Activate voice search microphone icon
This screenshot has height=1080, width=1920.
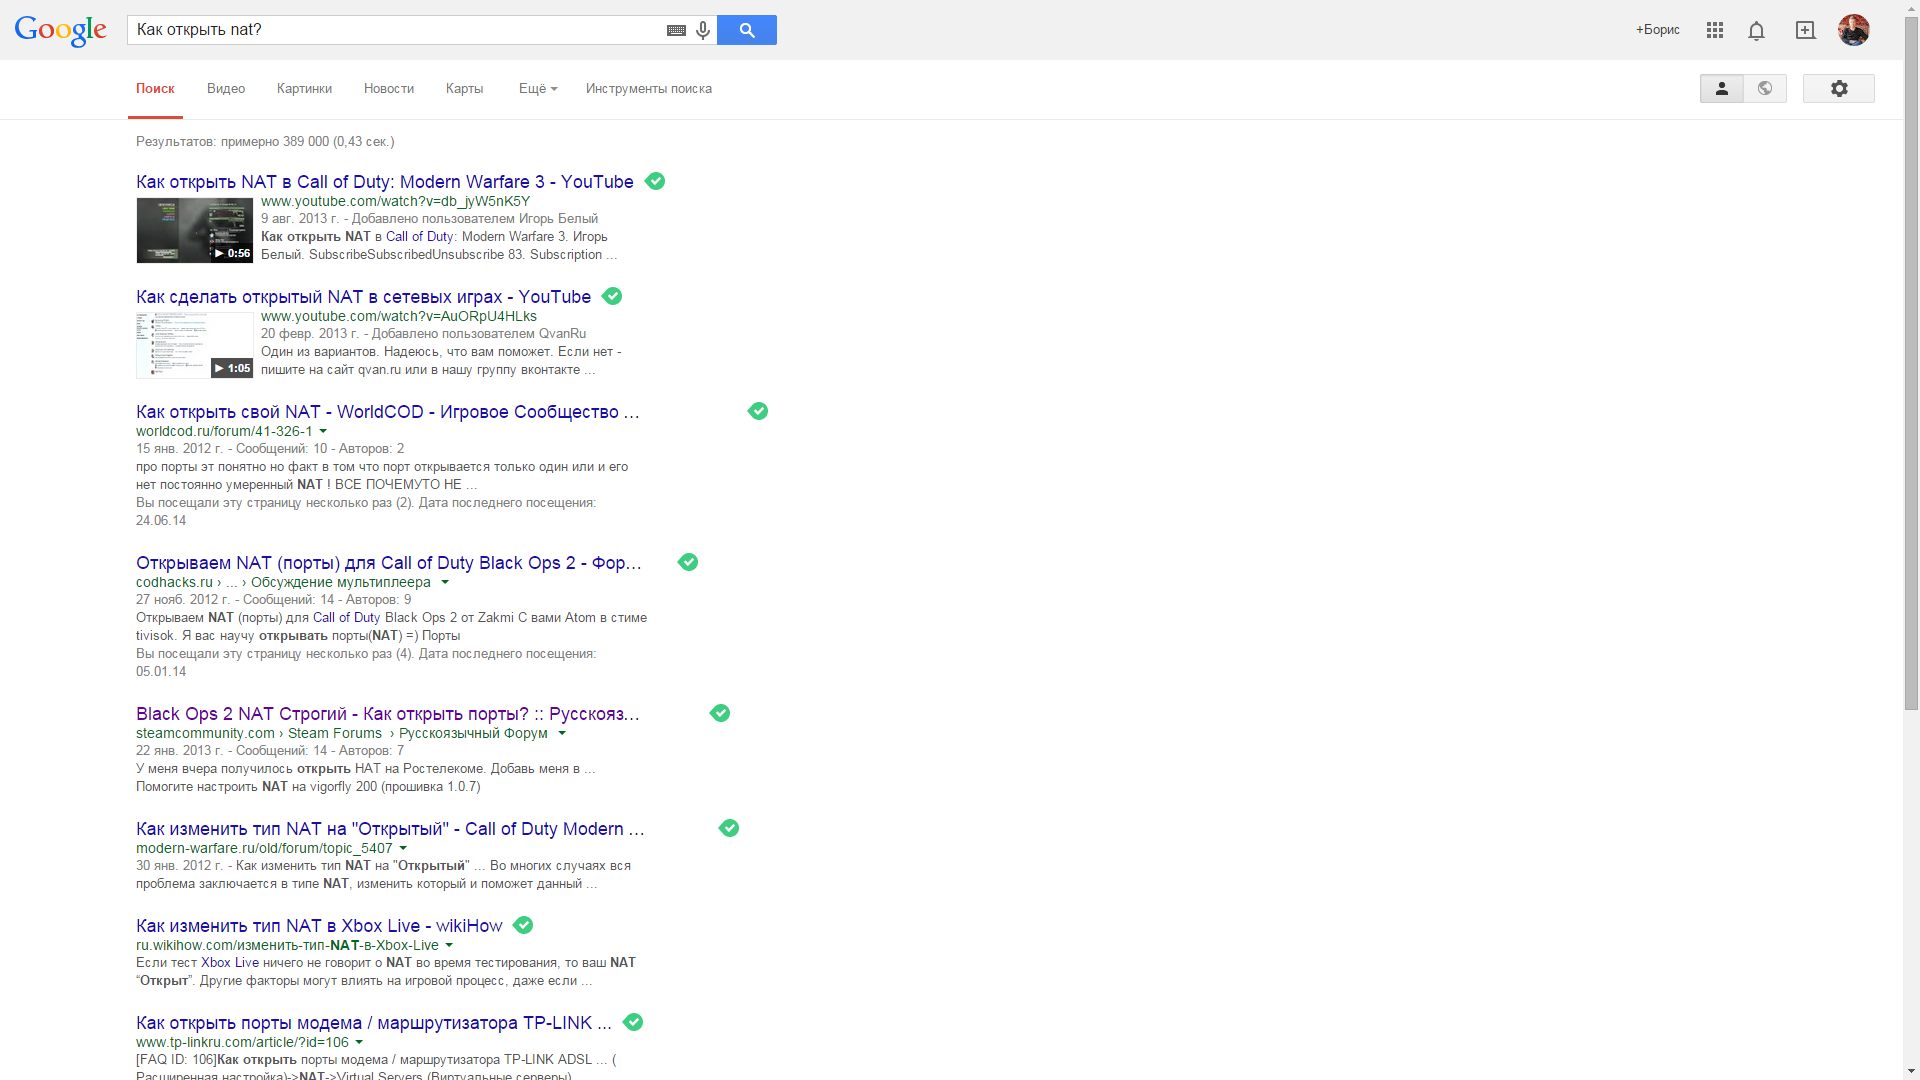click(x=703, y=30)
